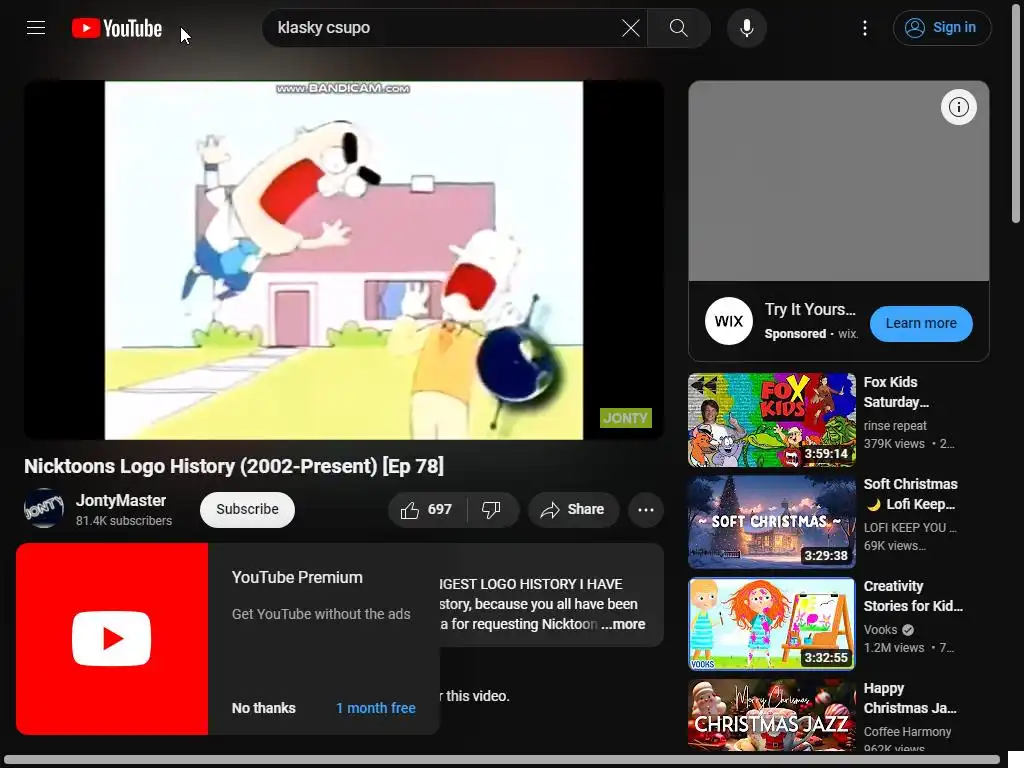Open the Wix advertiser logo
1024x768 pixels.
pyautogui.click(x=729, y=321)
